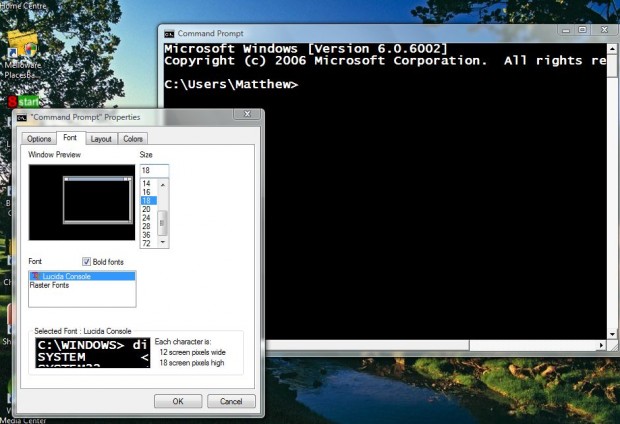Select the Font tab
Screen dimensions: 620x424
(70, 138)
